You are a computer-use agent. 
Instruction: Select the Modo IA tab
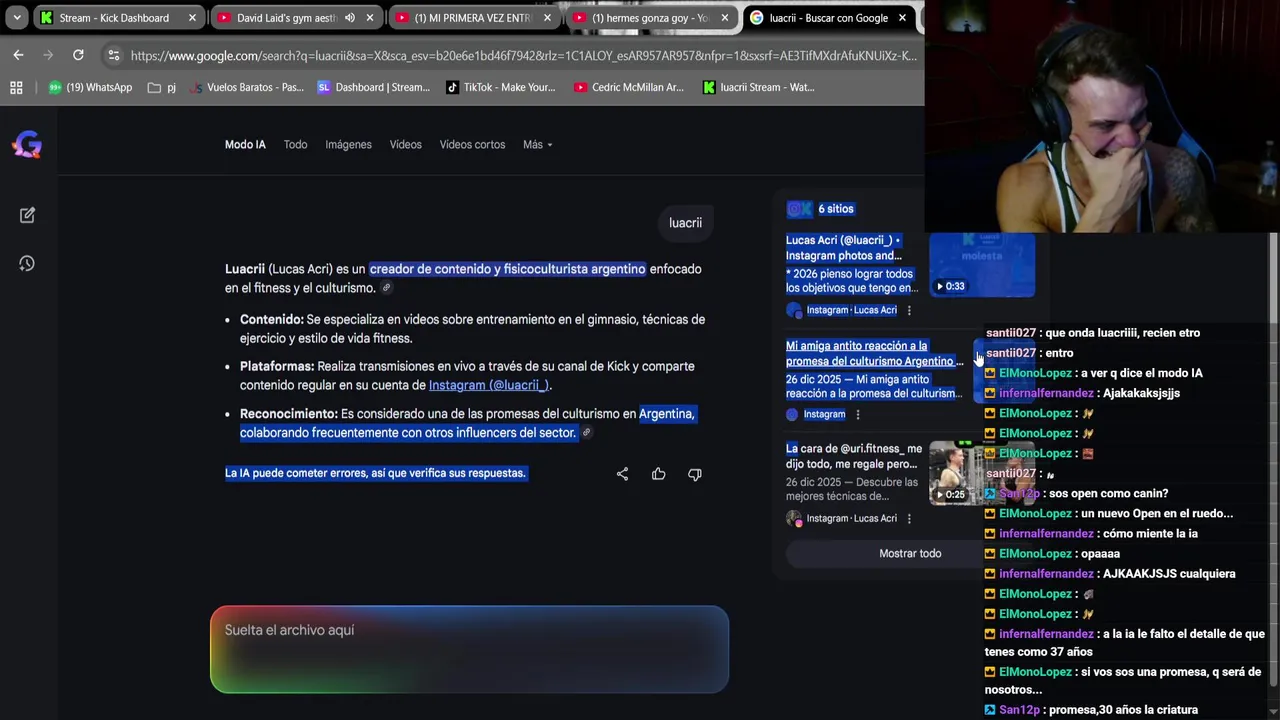tap(245, 144)
